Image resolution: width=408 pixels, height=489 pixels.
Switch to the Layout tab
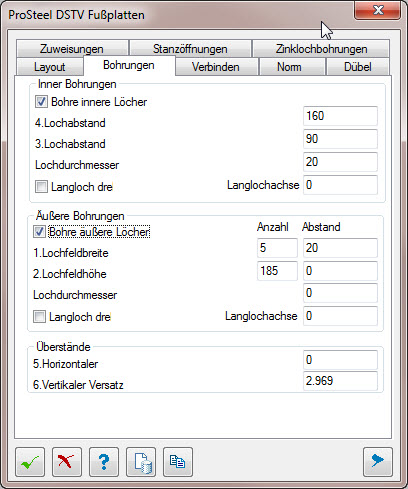click(x=49, y=67)
